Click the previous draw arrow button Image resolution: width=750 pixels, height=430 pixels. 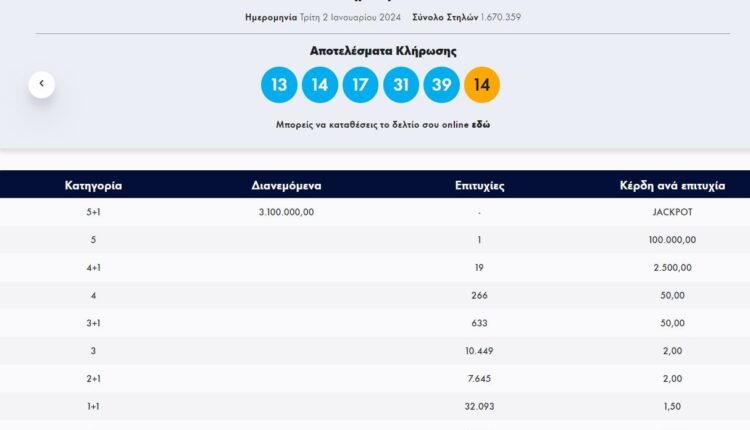pyautogui.click(x=41, y=84)
